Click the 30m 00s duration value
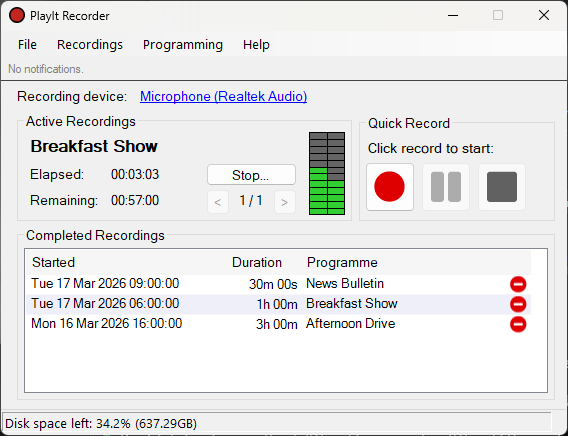The width and height of the screenshot is (568, 436). pyautogui.click(x=273, y=284)
